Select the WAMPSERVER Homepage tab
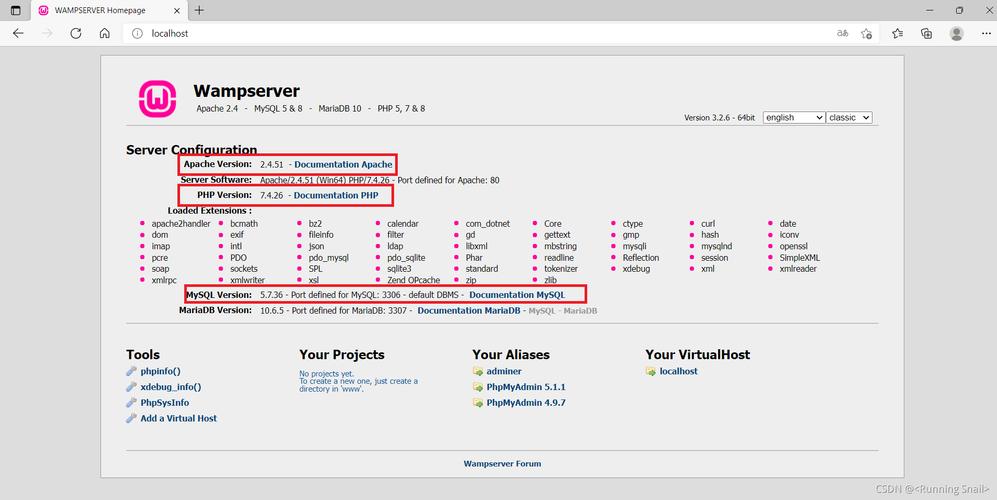The image size is (997, 500). 109,10
